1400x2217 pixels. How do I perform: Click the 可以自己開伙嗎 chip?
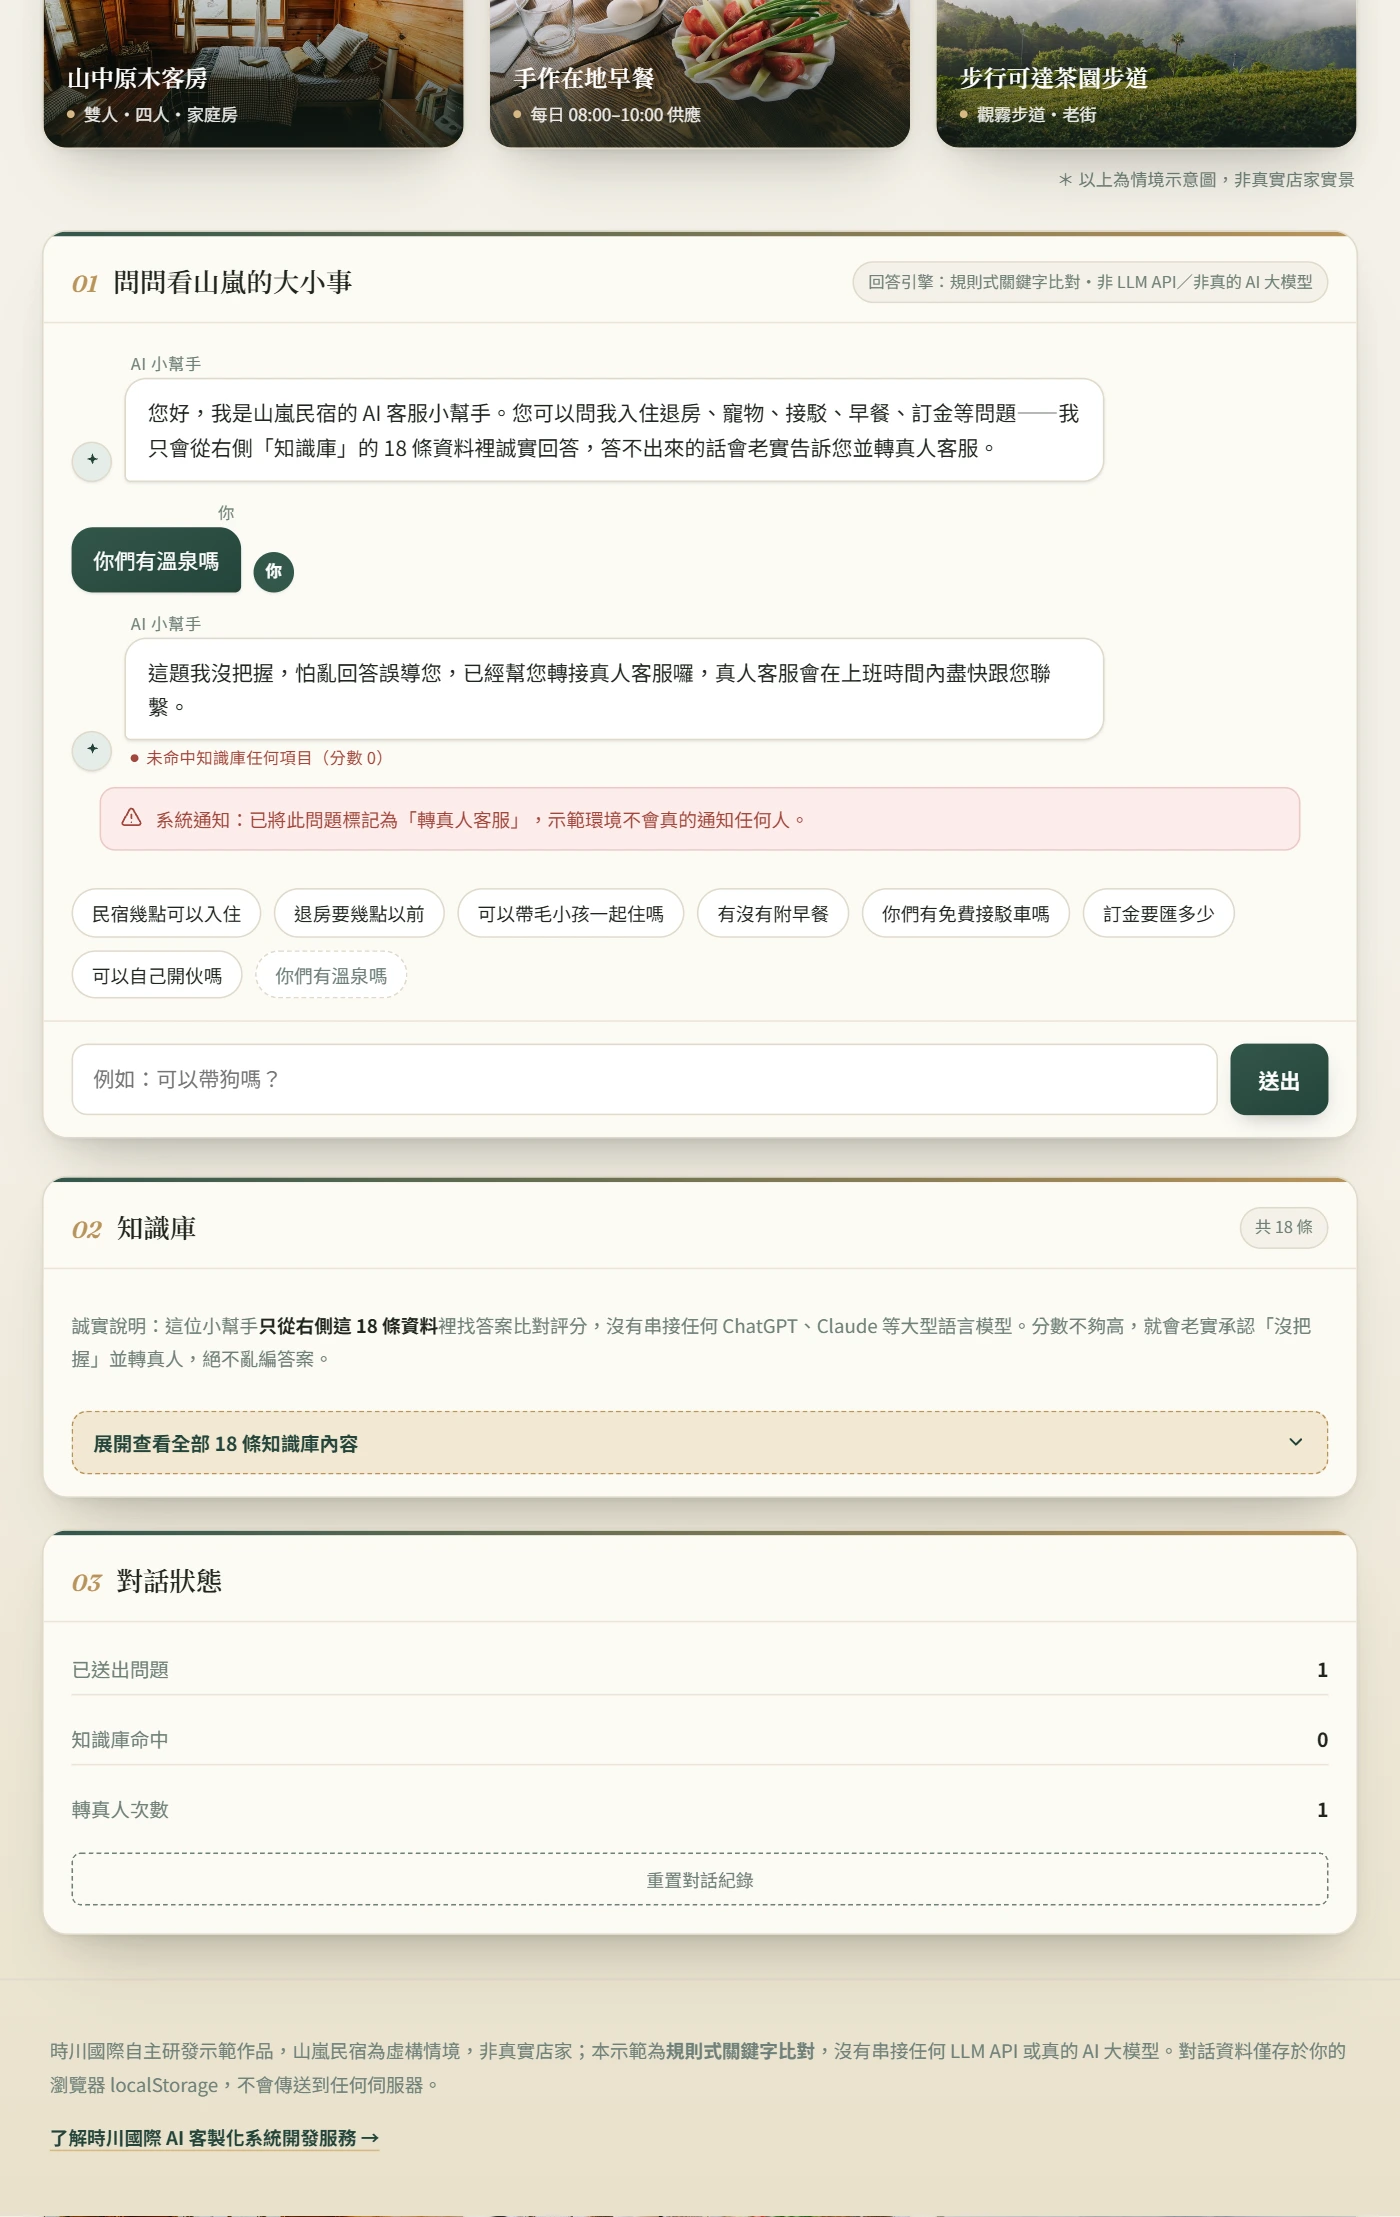coord(157,976)
